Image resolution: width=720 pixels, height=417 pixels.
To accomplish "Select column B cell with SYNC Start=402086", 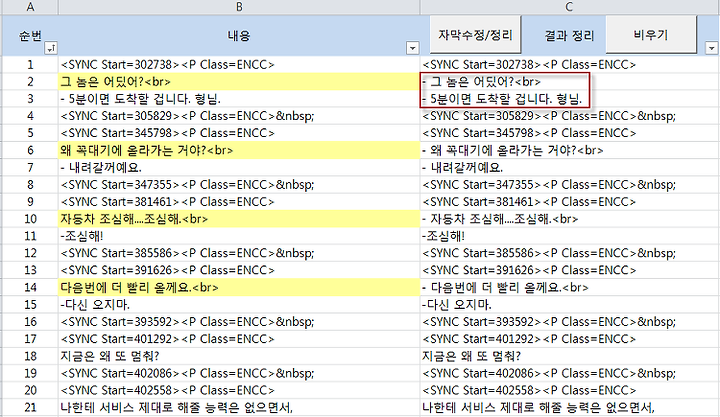I will pos(239,373).
